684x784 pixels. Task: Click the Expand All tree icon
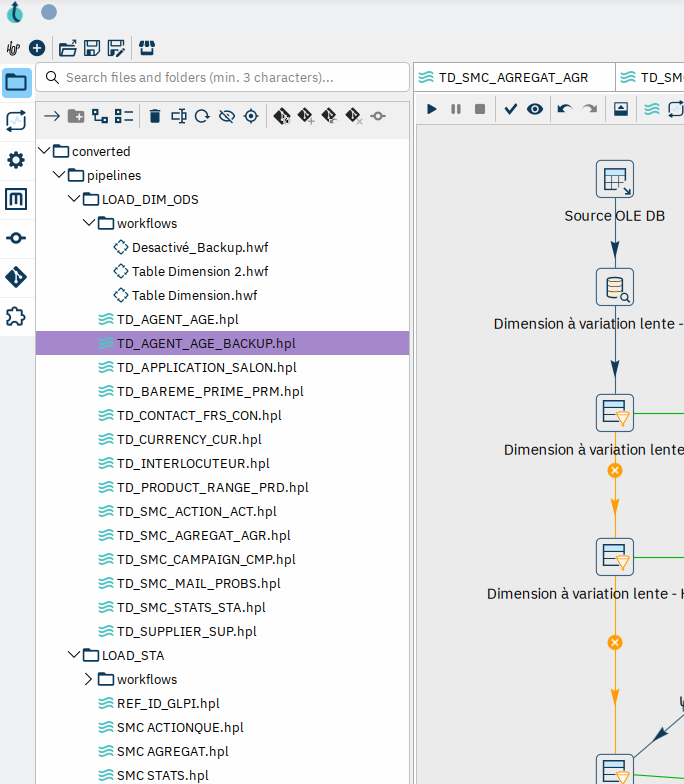click(100, 116)
